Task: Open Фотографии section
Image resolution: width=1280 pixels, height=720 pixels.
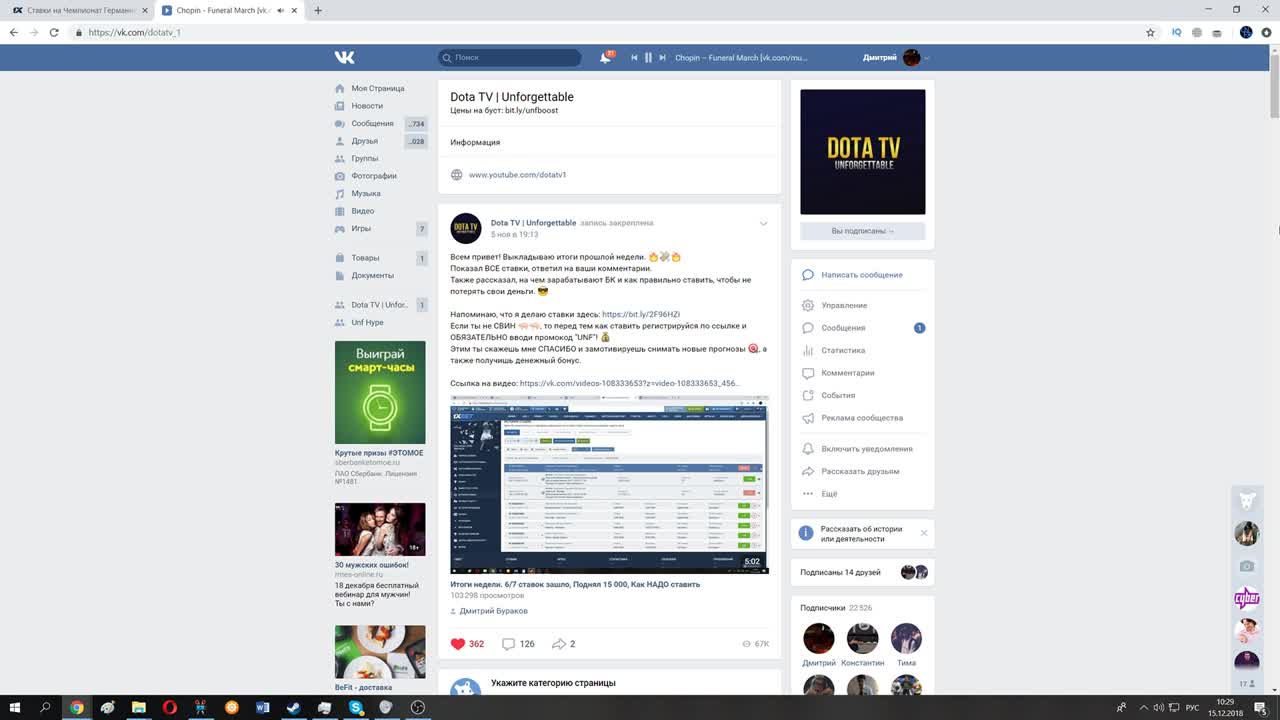Action: pos(374,176)
